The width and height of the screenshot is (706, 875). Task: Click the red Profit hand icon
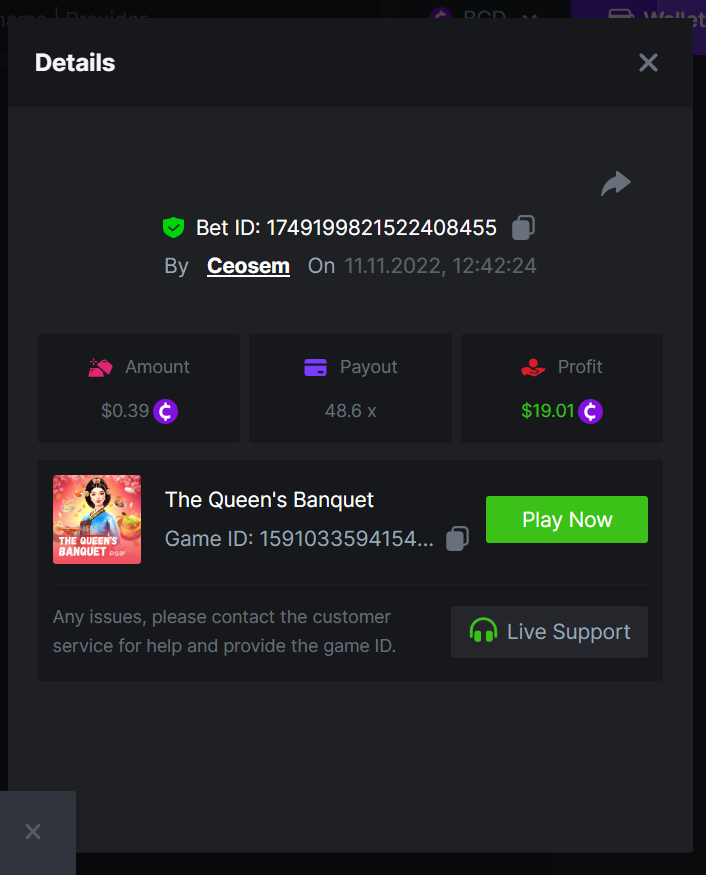pos(533,367)
